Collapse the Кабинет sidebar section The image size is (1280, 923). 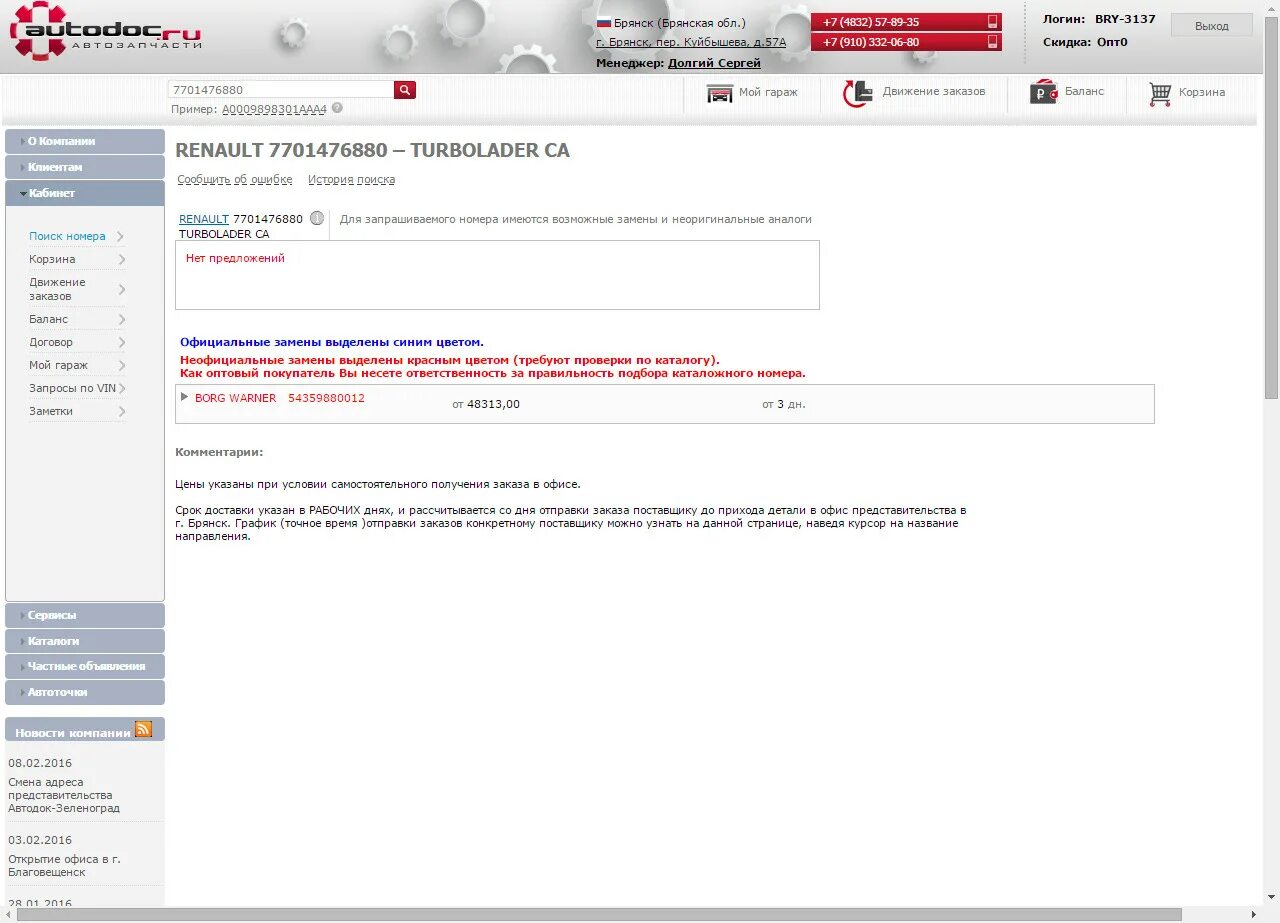[x=85, y=193]
